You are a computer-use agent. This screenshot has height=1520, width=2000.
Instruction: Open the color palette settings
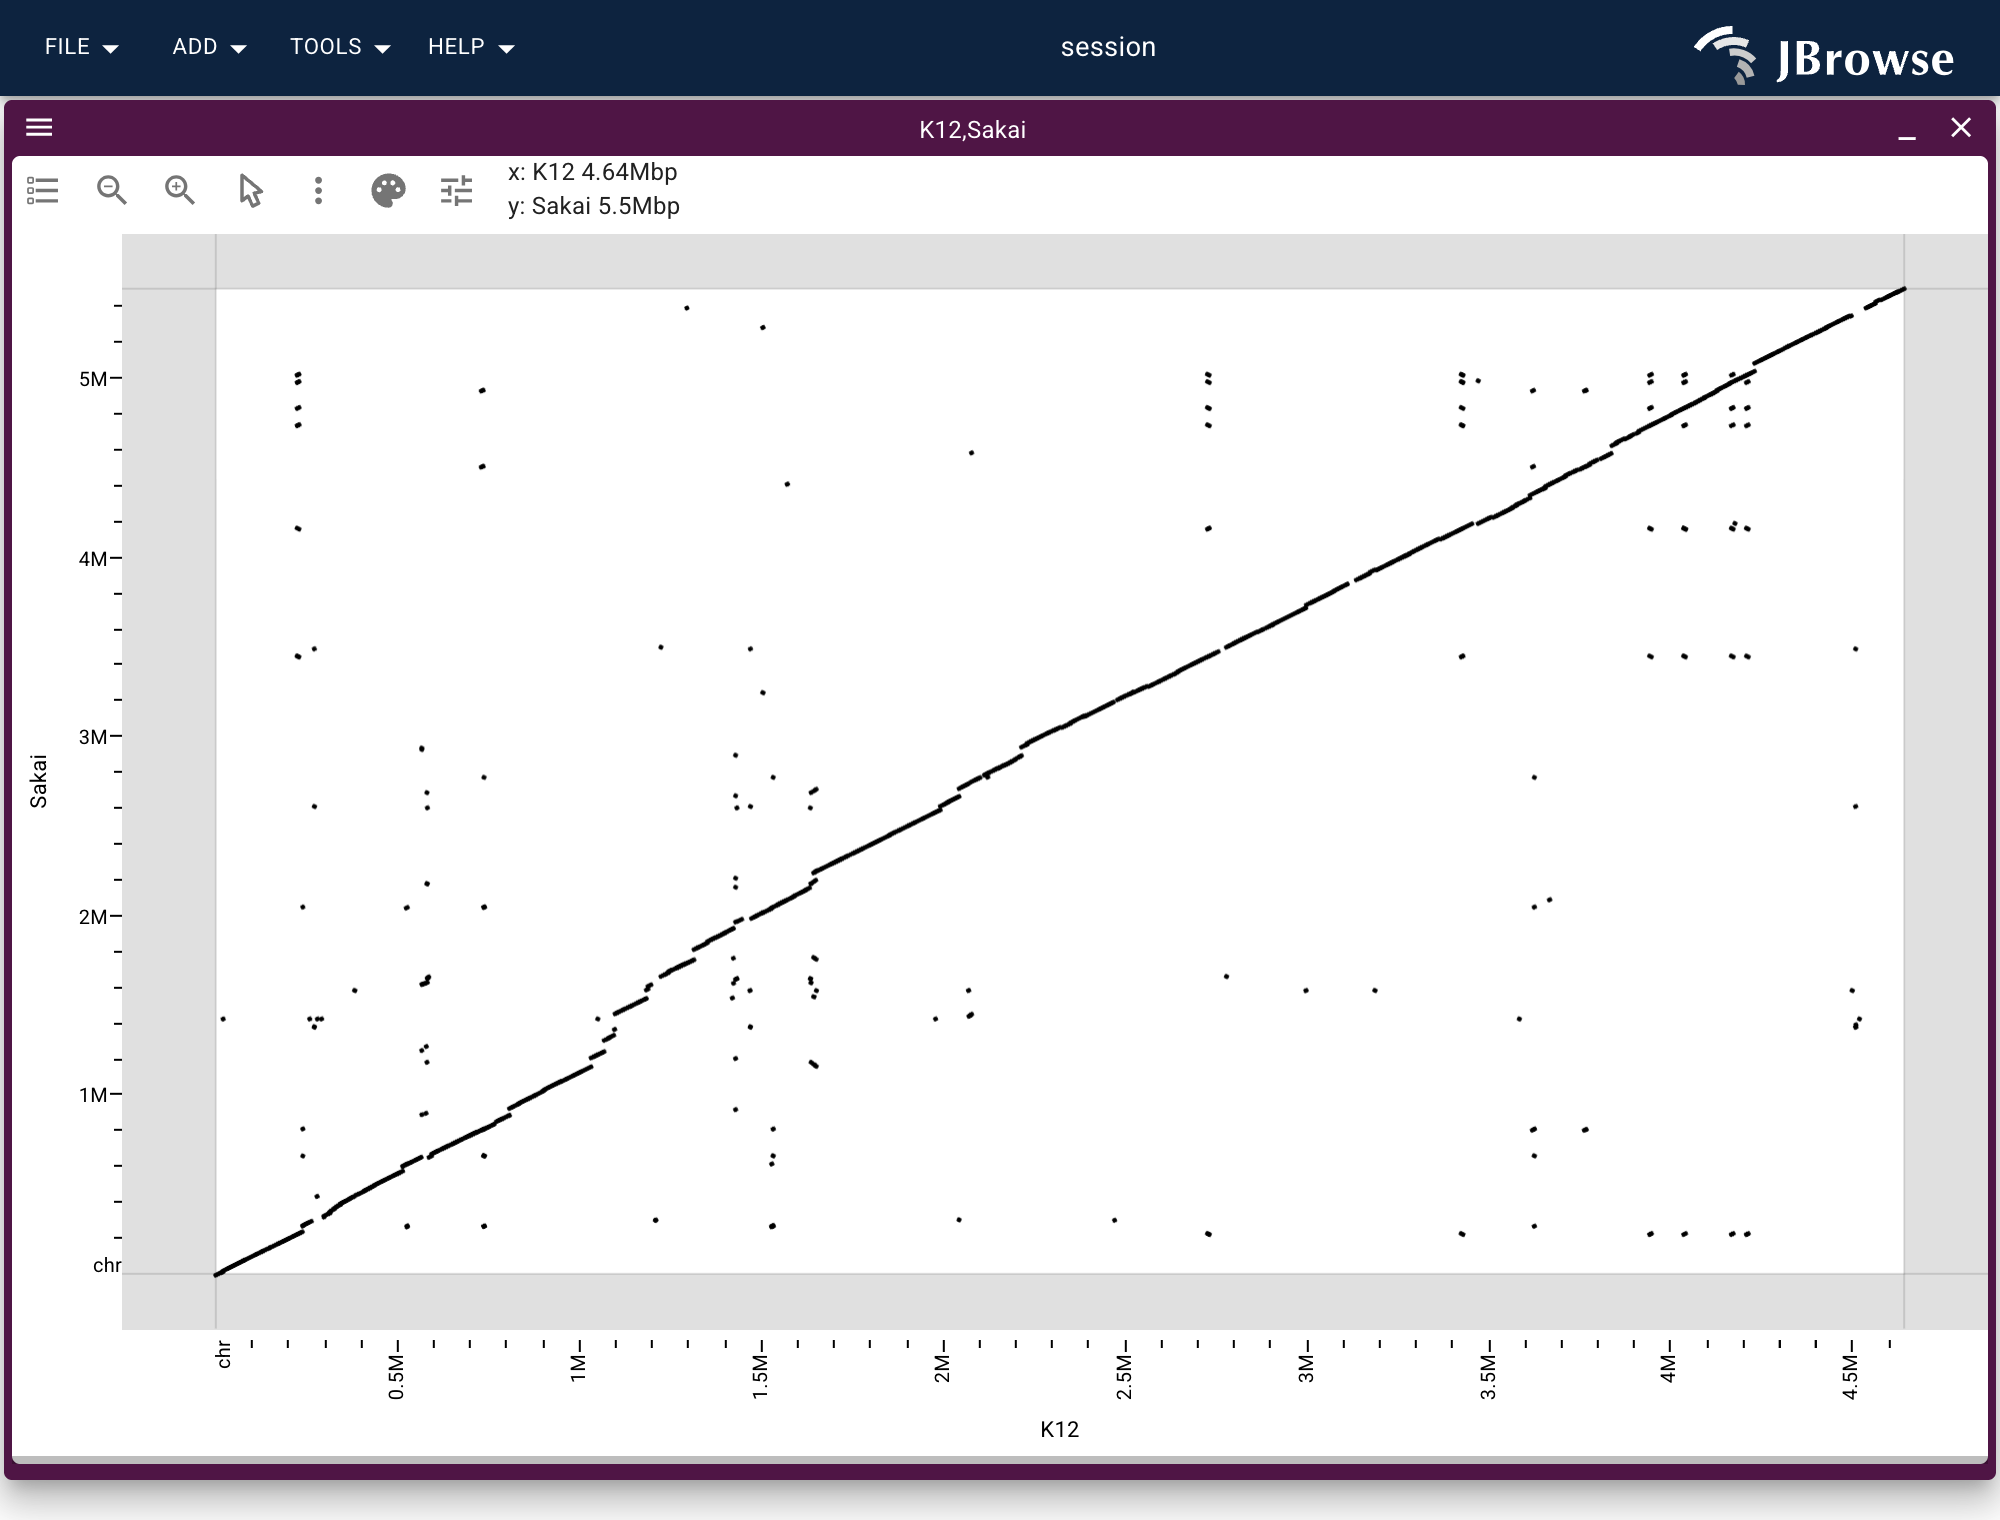pyautogui.click(x=388, y=190)
